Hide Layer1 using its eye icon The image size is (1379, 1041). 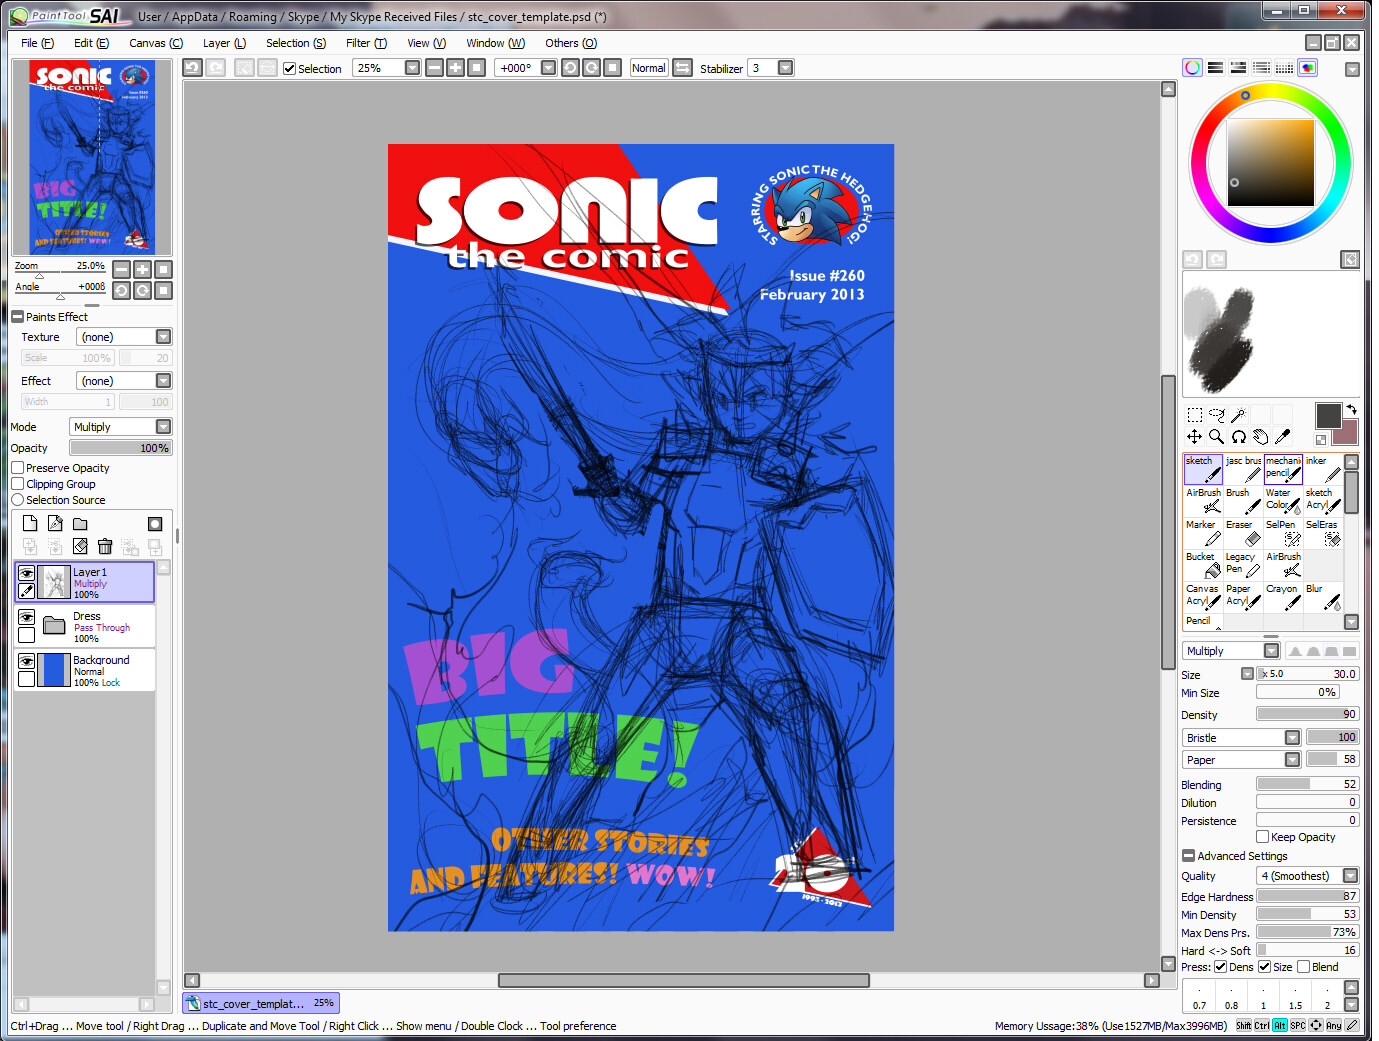click(x=27, y=573)
